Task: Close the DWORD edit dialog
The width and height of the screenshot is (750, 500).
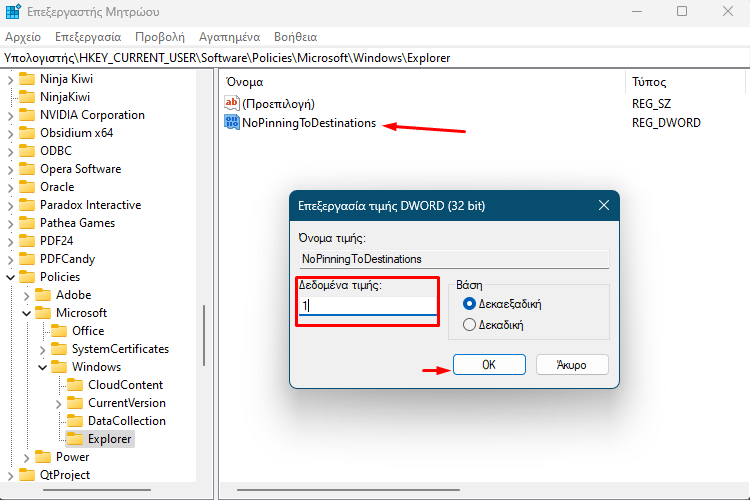Action: (604, 205)
